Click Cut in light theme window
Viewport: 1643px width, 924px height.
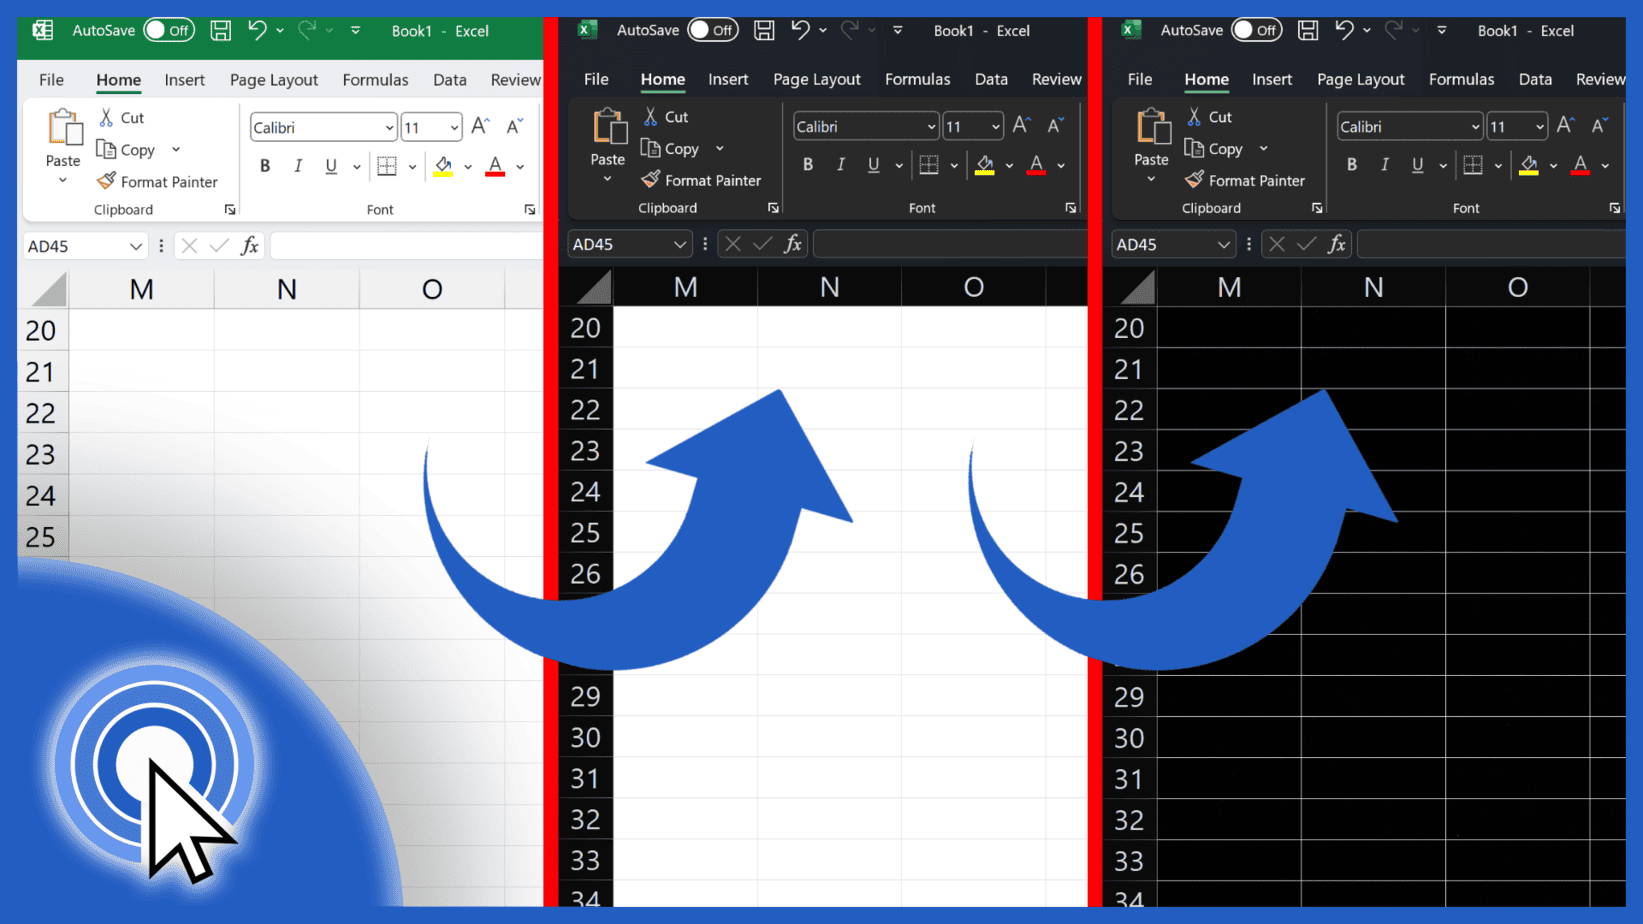click(x=121, y=118)
